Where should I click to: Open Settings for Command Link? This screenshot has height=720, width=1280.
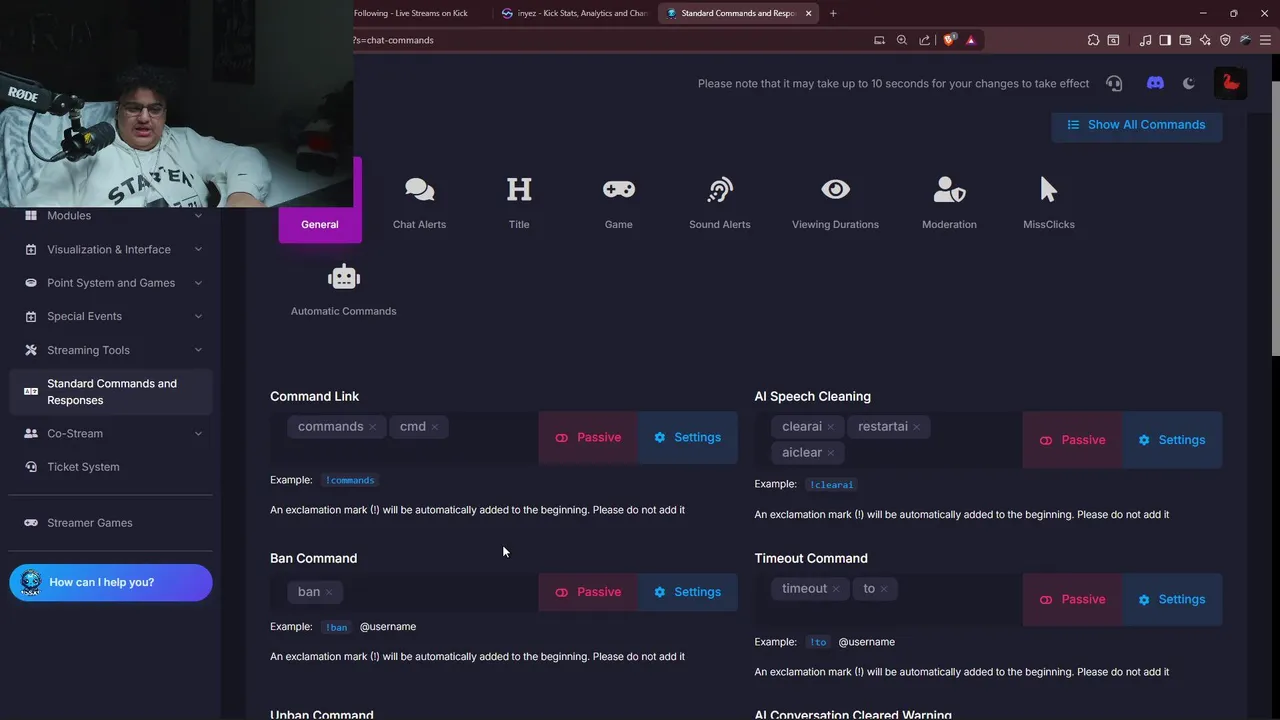(687, 438)
